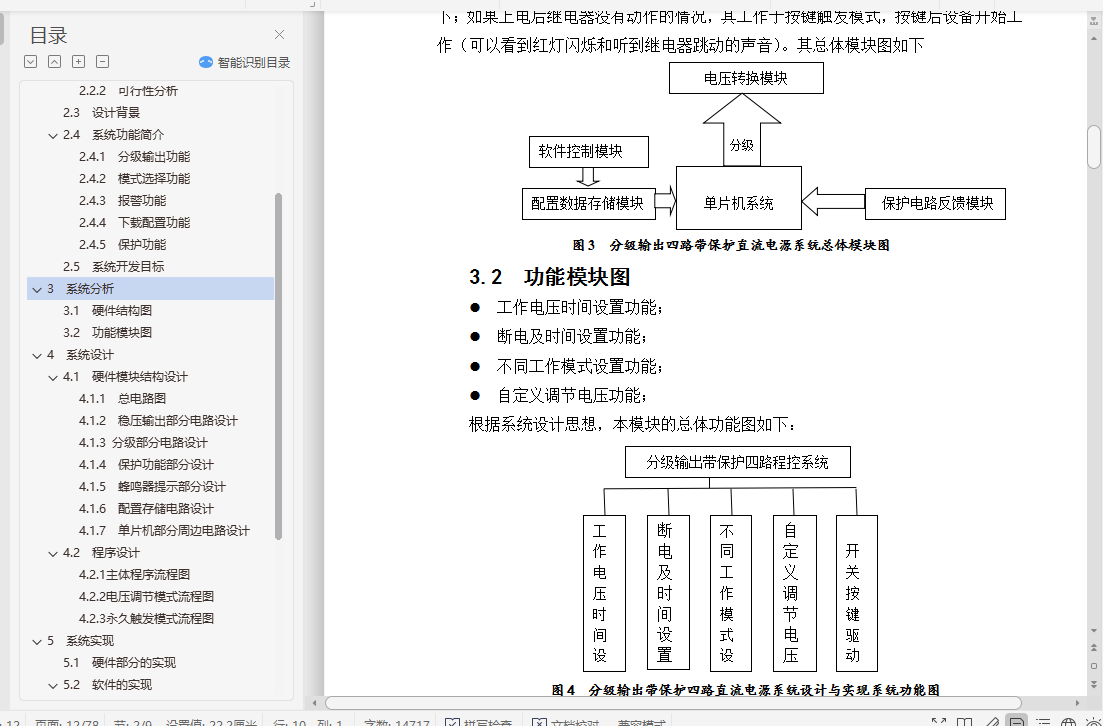Navigate to 4.1.4 保护功能部分设计
Viewport: 1103px width, 726px height.
coord(146,464)
